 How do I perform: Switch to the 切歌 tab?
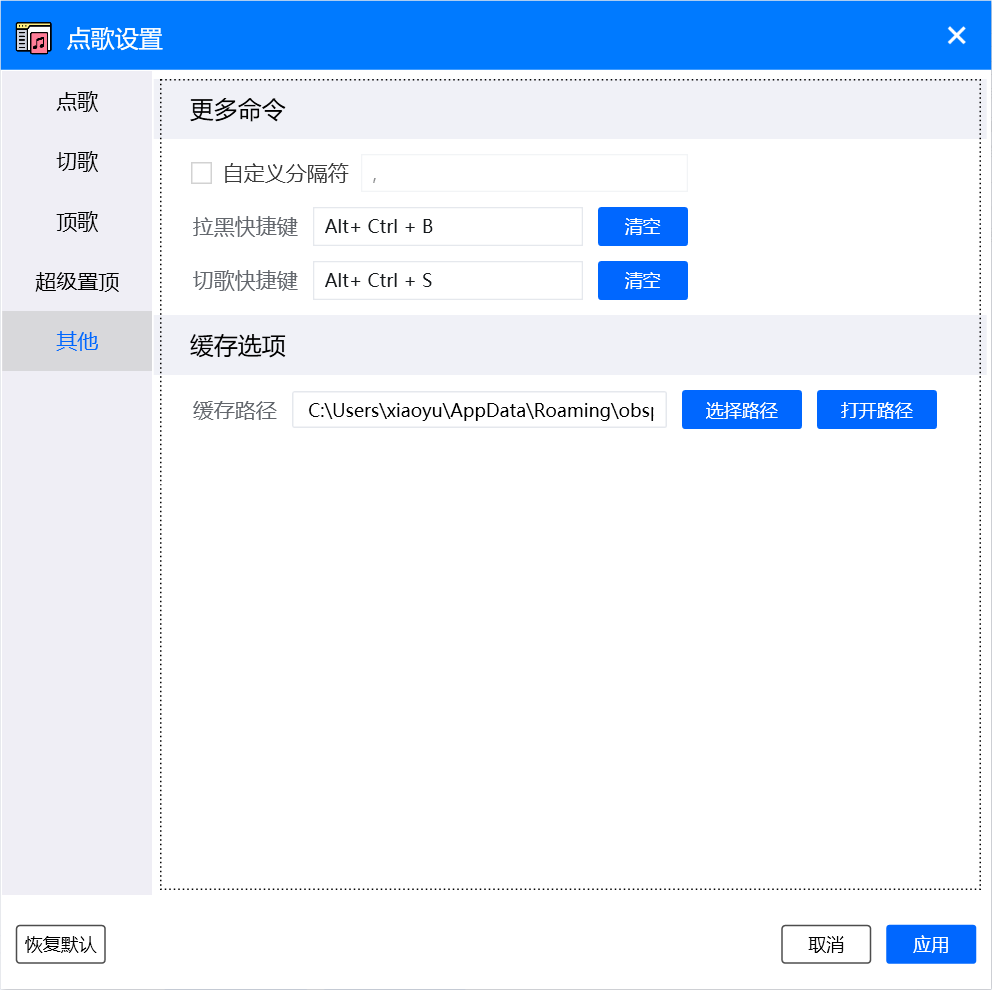point(77,162)
